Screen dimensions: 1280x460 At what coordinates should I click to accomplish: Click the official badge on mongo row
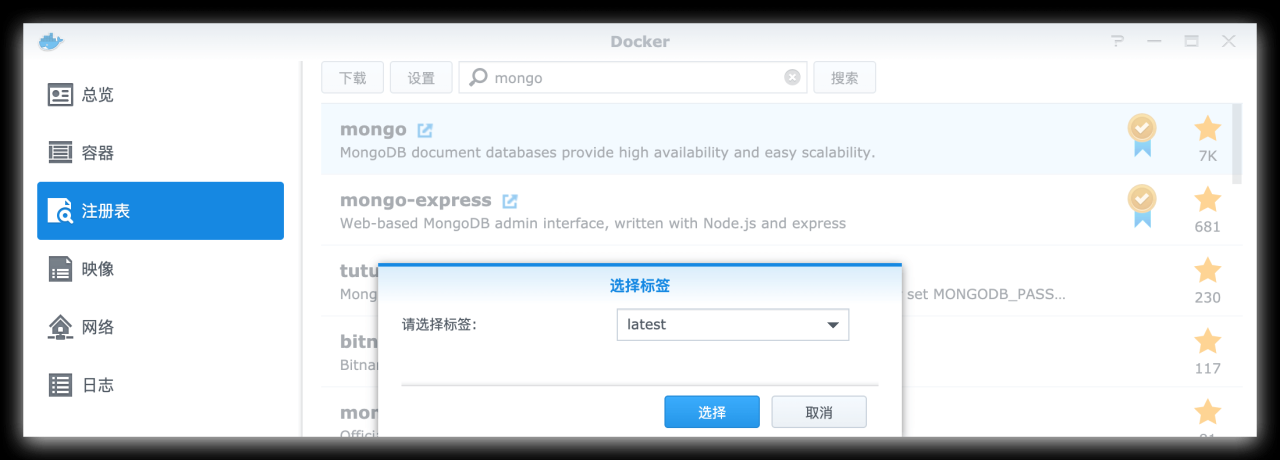tap(1141, 134)
